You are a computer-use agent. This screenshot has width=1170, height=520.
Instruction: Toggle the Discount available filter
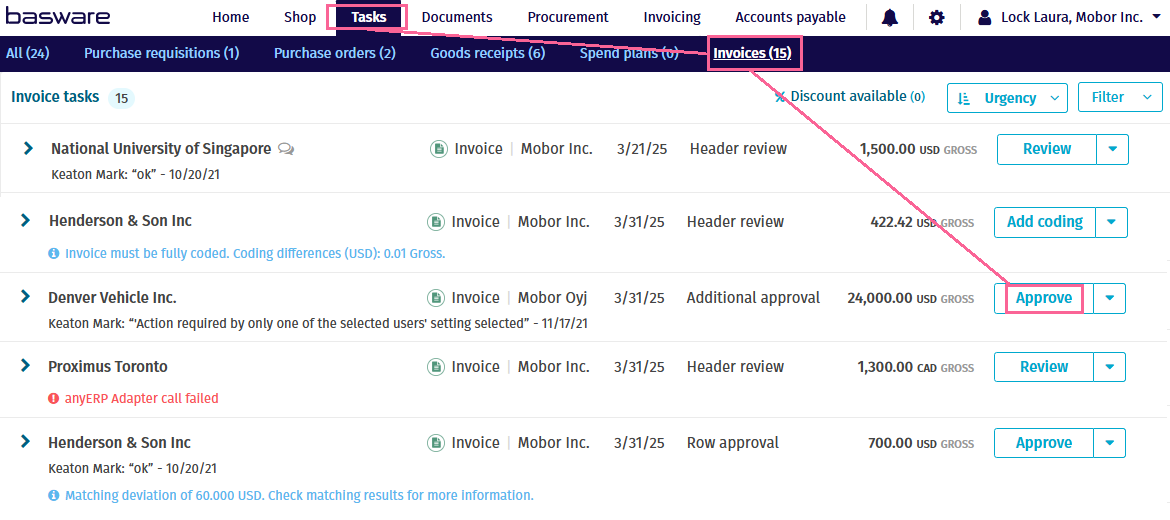click(849, 96)
